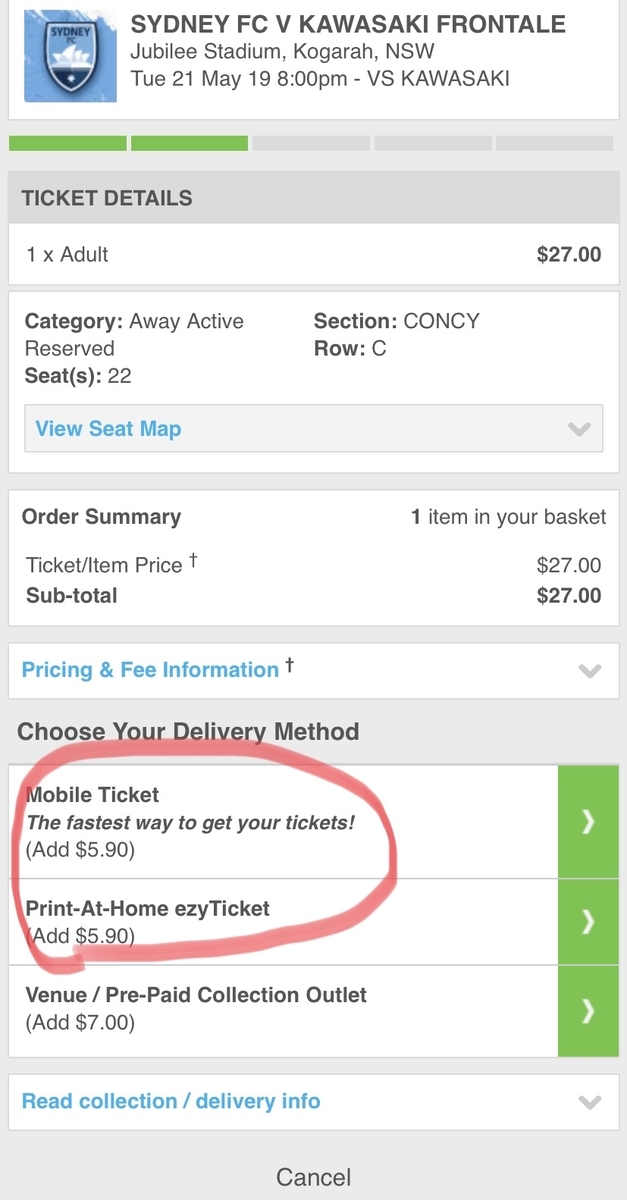This screenshot has width=627, height=1200.
Task: Expand Pricing & Fee Information chevron
Action: tap(590, 671)
